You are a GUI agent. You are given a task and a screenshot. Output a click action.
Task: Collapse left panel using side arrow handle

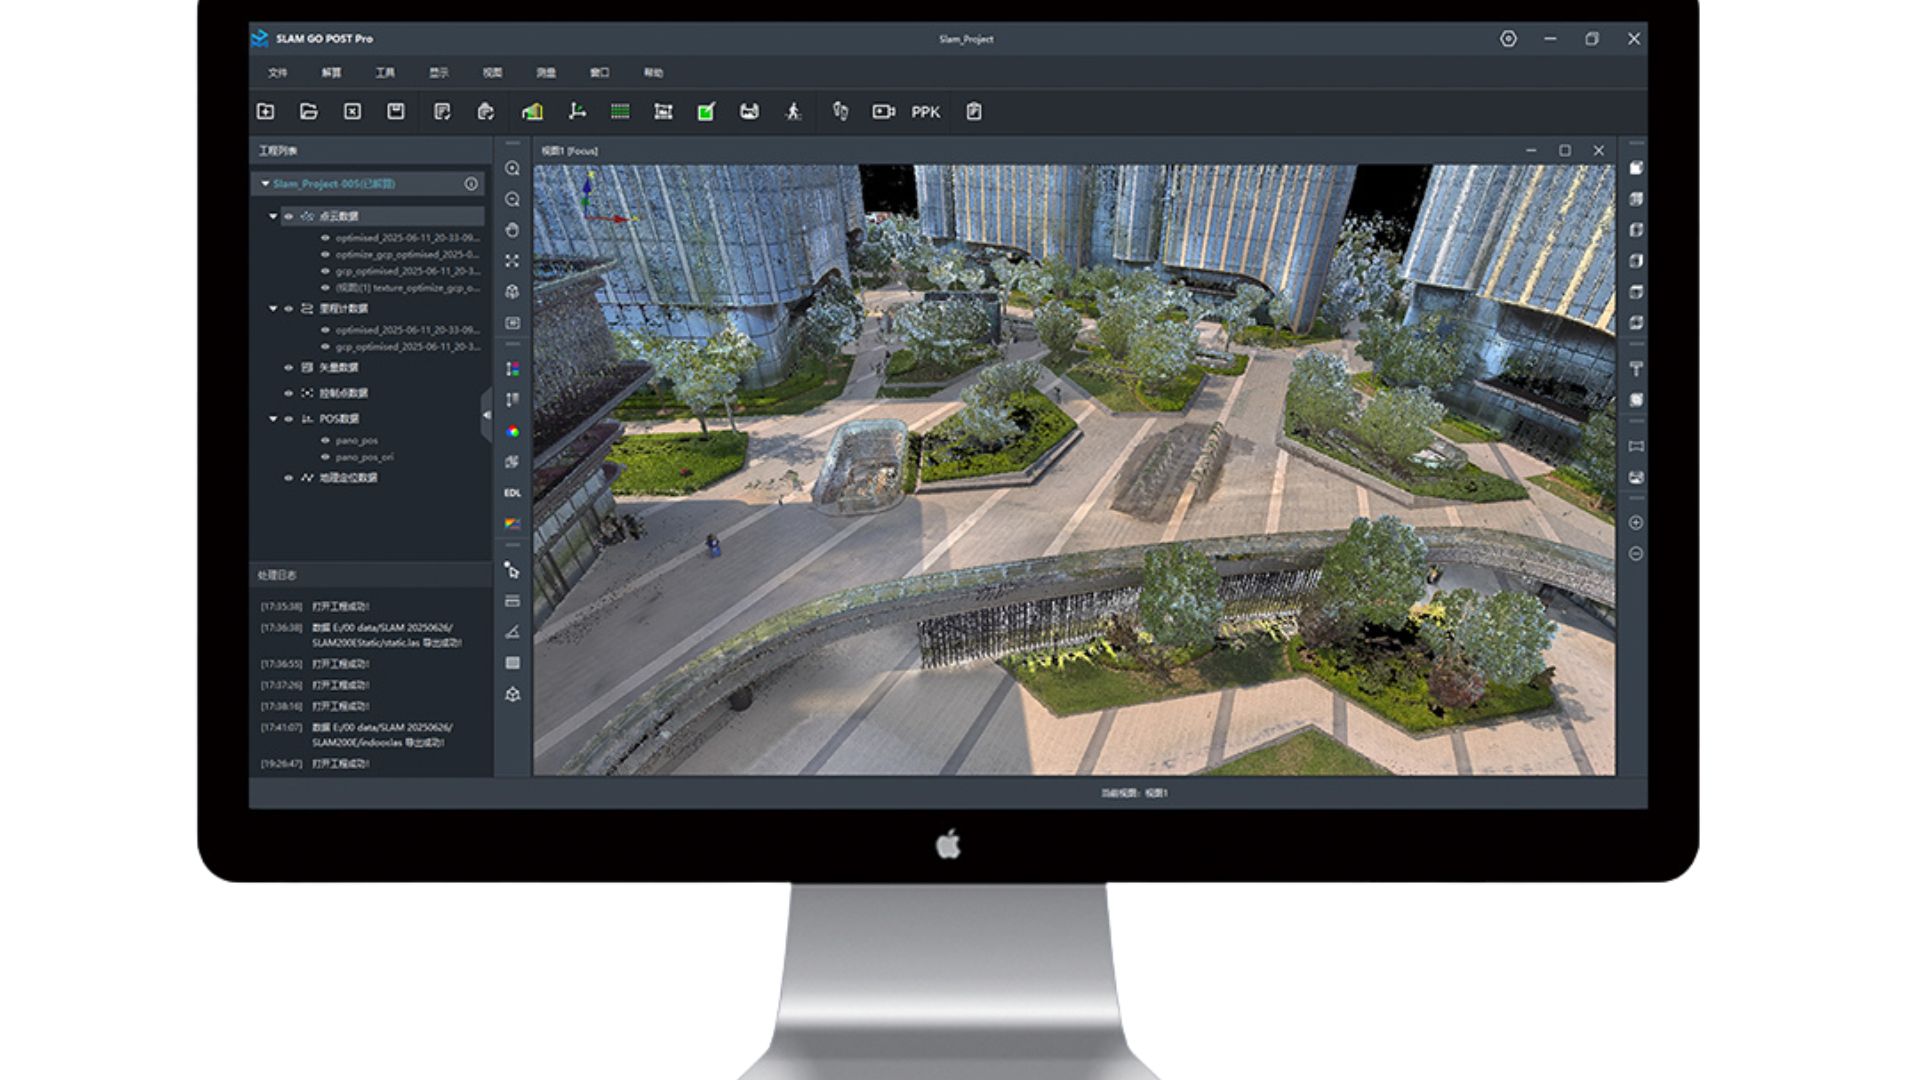487,415
